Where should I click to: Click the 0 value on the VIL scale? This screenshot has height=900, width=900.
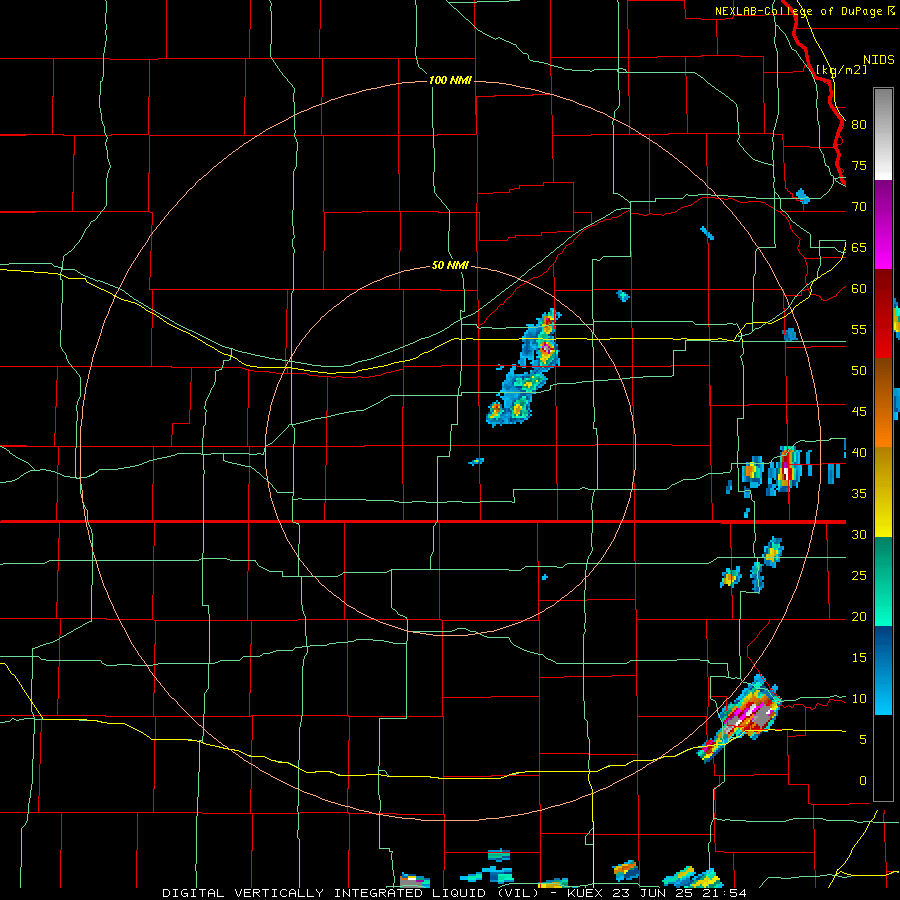(863, 781)
